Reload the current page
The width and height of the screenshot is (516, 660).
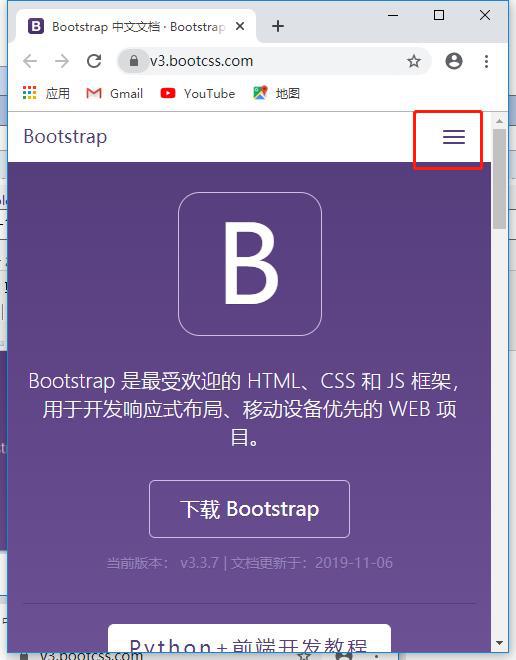(94, 61)
